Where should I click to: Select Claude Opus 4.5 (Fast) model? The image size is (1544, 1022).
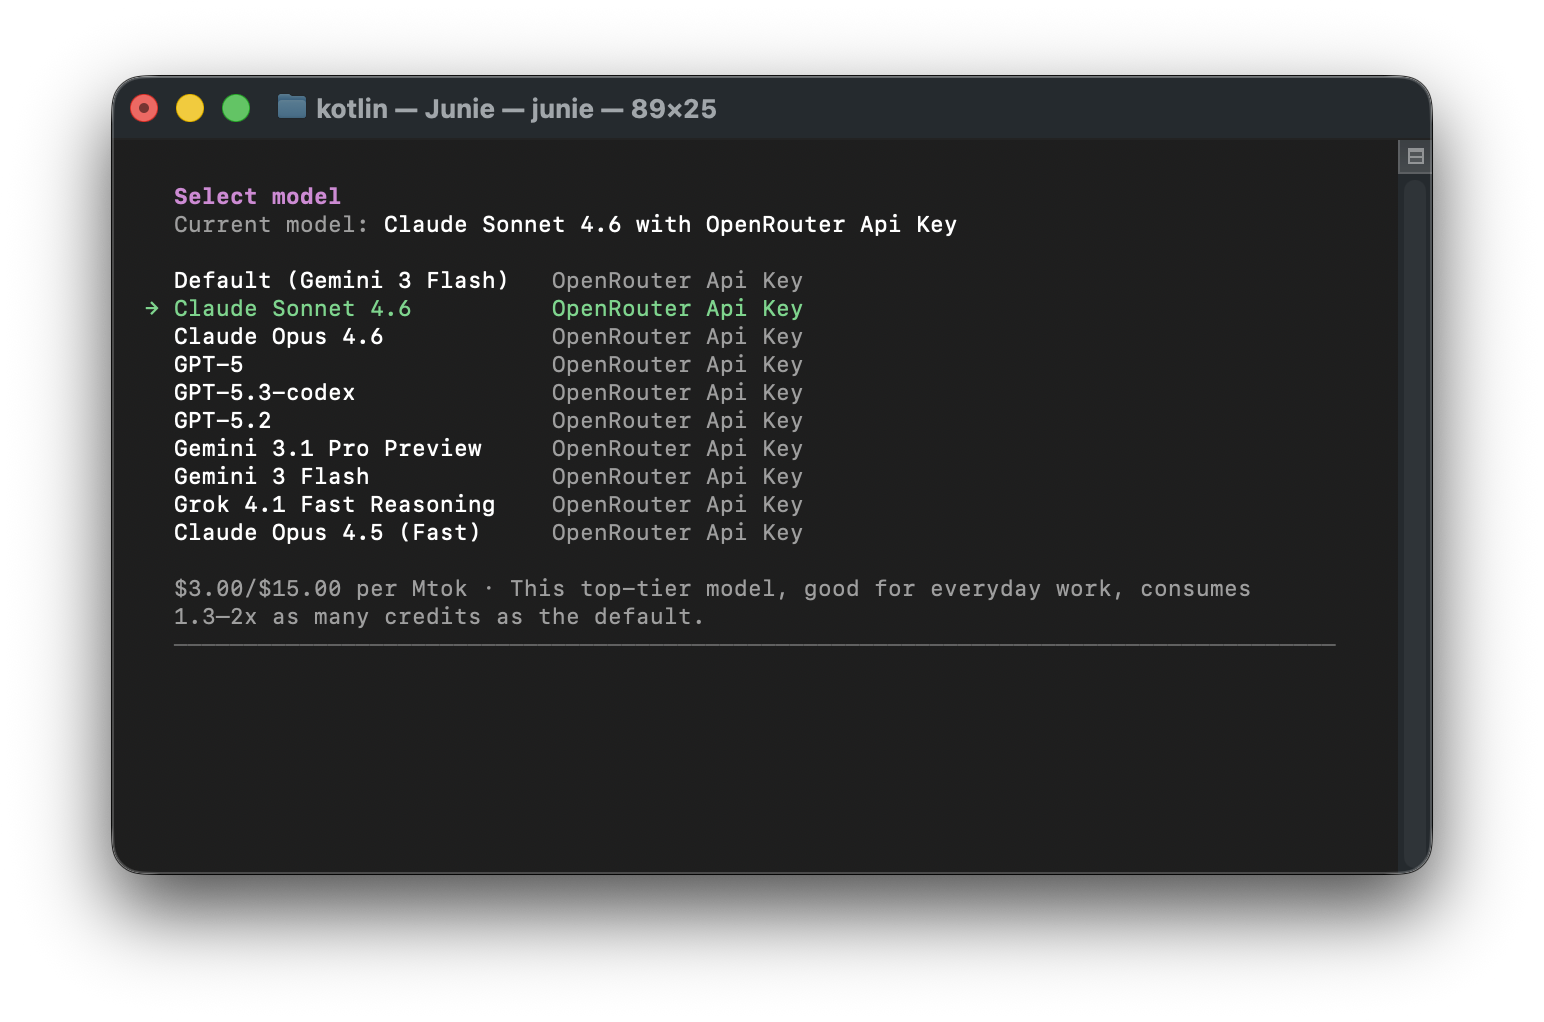click(327, 533)
